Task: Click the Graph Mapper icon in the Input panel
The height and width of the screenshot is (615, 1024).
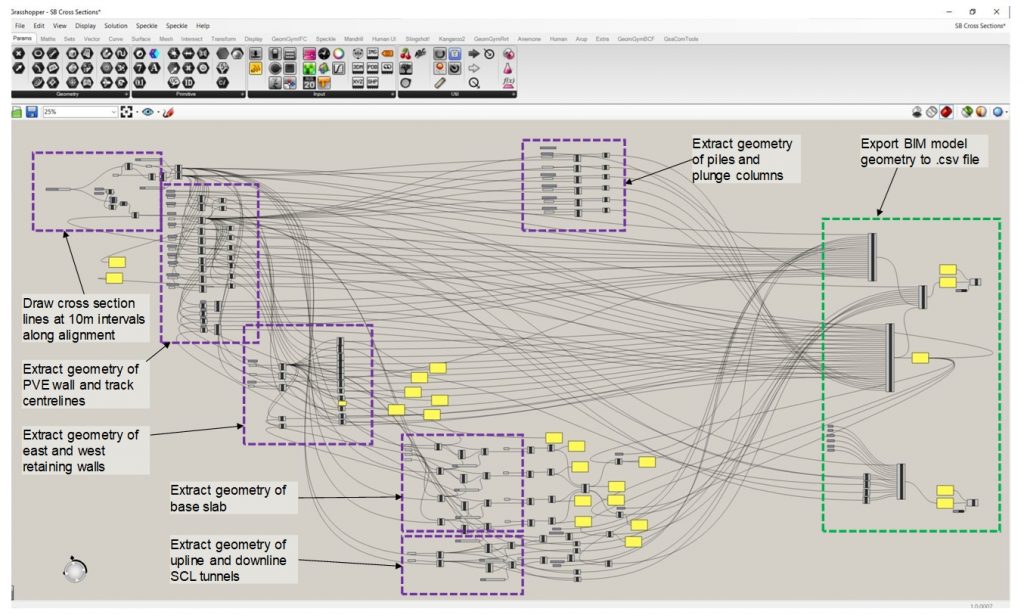Action: coord(336,68)
